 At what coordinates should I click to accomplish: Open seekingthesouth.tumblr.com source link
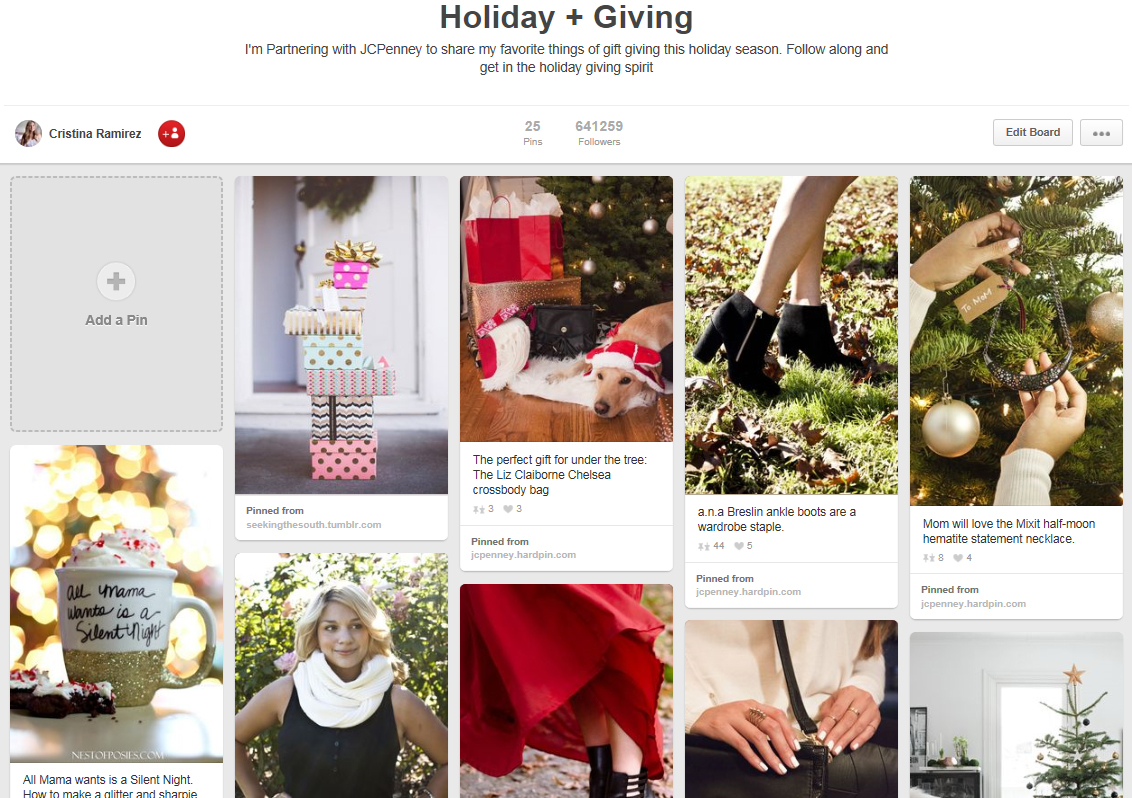[313, 525]
